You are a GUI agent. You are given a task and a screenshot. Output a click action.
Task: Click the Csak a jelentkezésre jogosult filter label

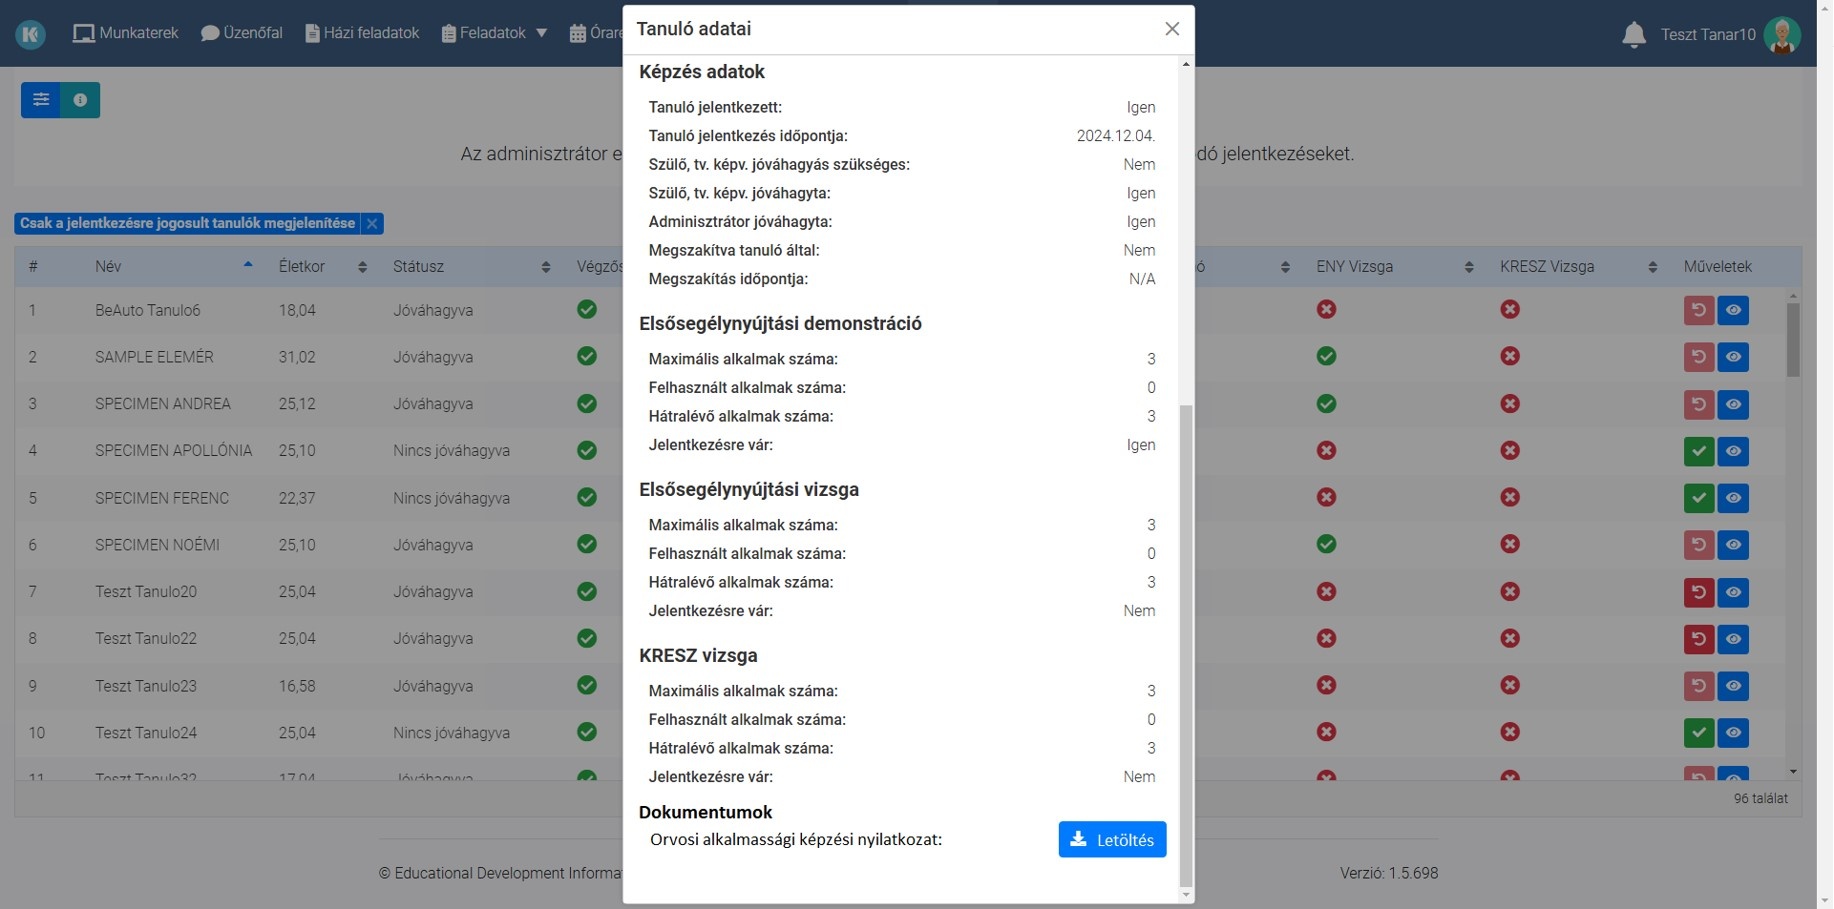pyautogui.click(x=188, y=224)
